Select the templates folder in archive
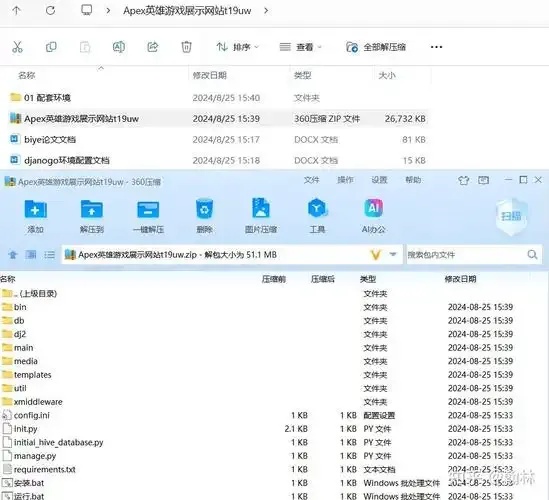This screenshot has width=549, height=500. (x=26, y=375)
